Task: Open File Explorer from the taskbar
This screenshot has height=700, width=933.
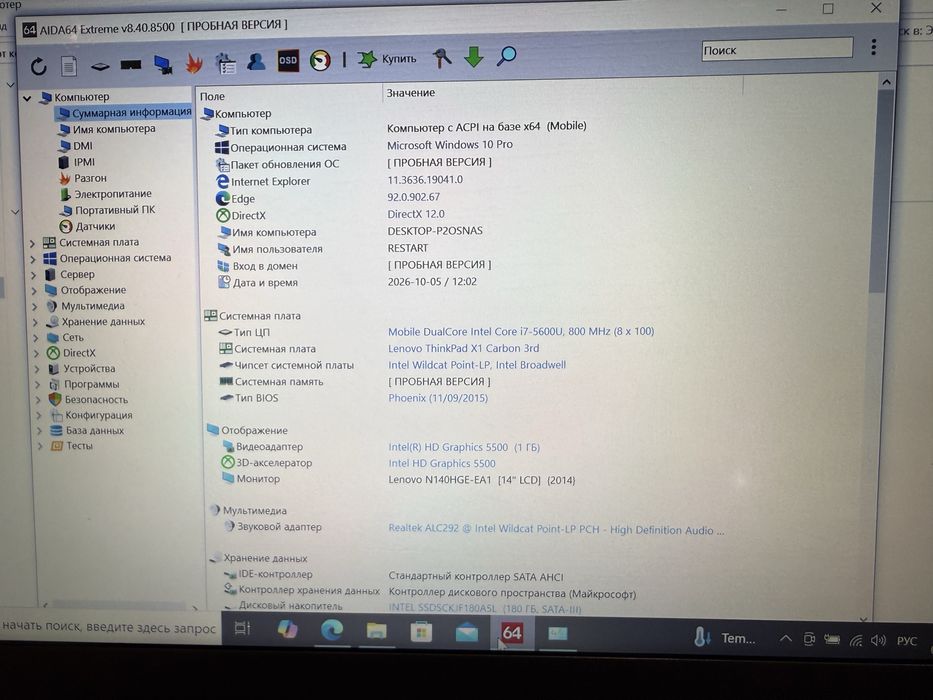Action: (x=376, y=630)
